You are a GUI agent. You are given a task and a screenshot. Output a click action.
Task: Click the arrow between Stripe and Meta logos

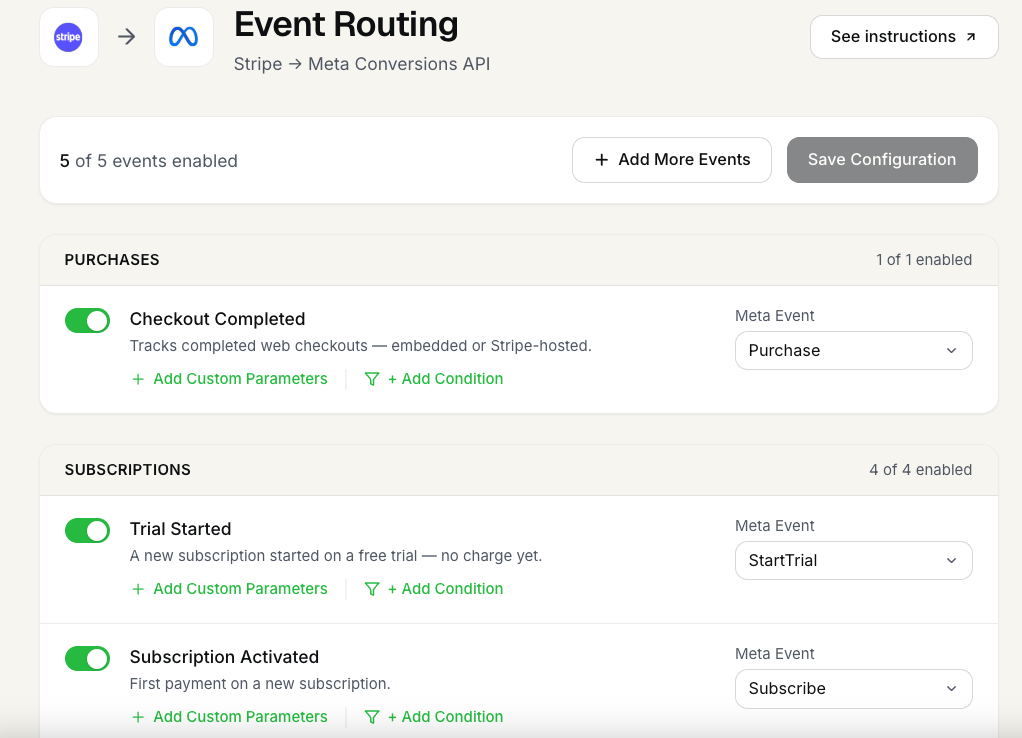coord(126,37)
